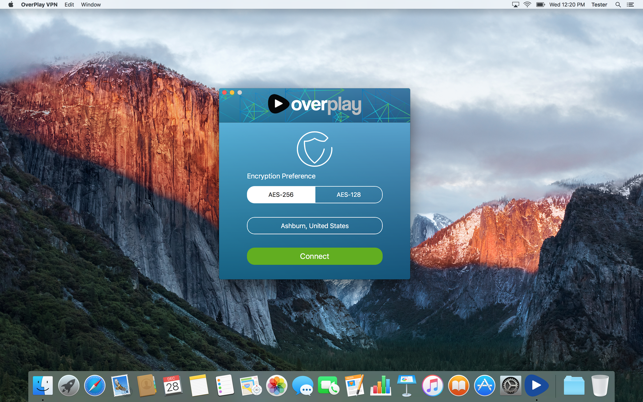The width and height of the screenshot is (643, 402).
Task: Open Keynote podium icon in Dock
Action: tap(407, 386)
